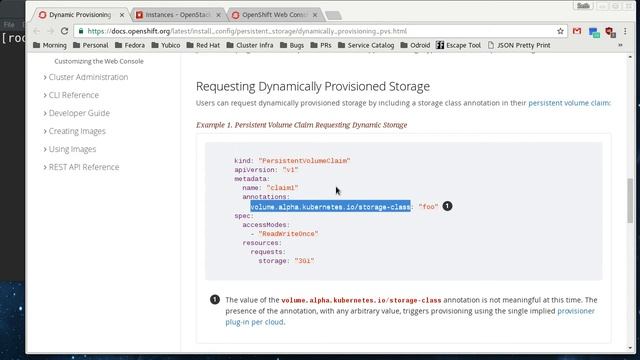The height and width of the screenshot is (360, 640).
Task: Expand Using Images in sidebar
Action: [x=70, y=149]
